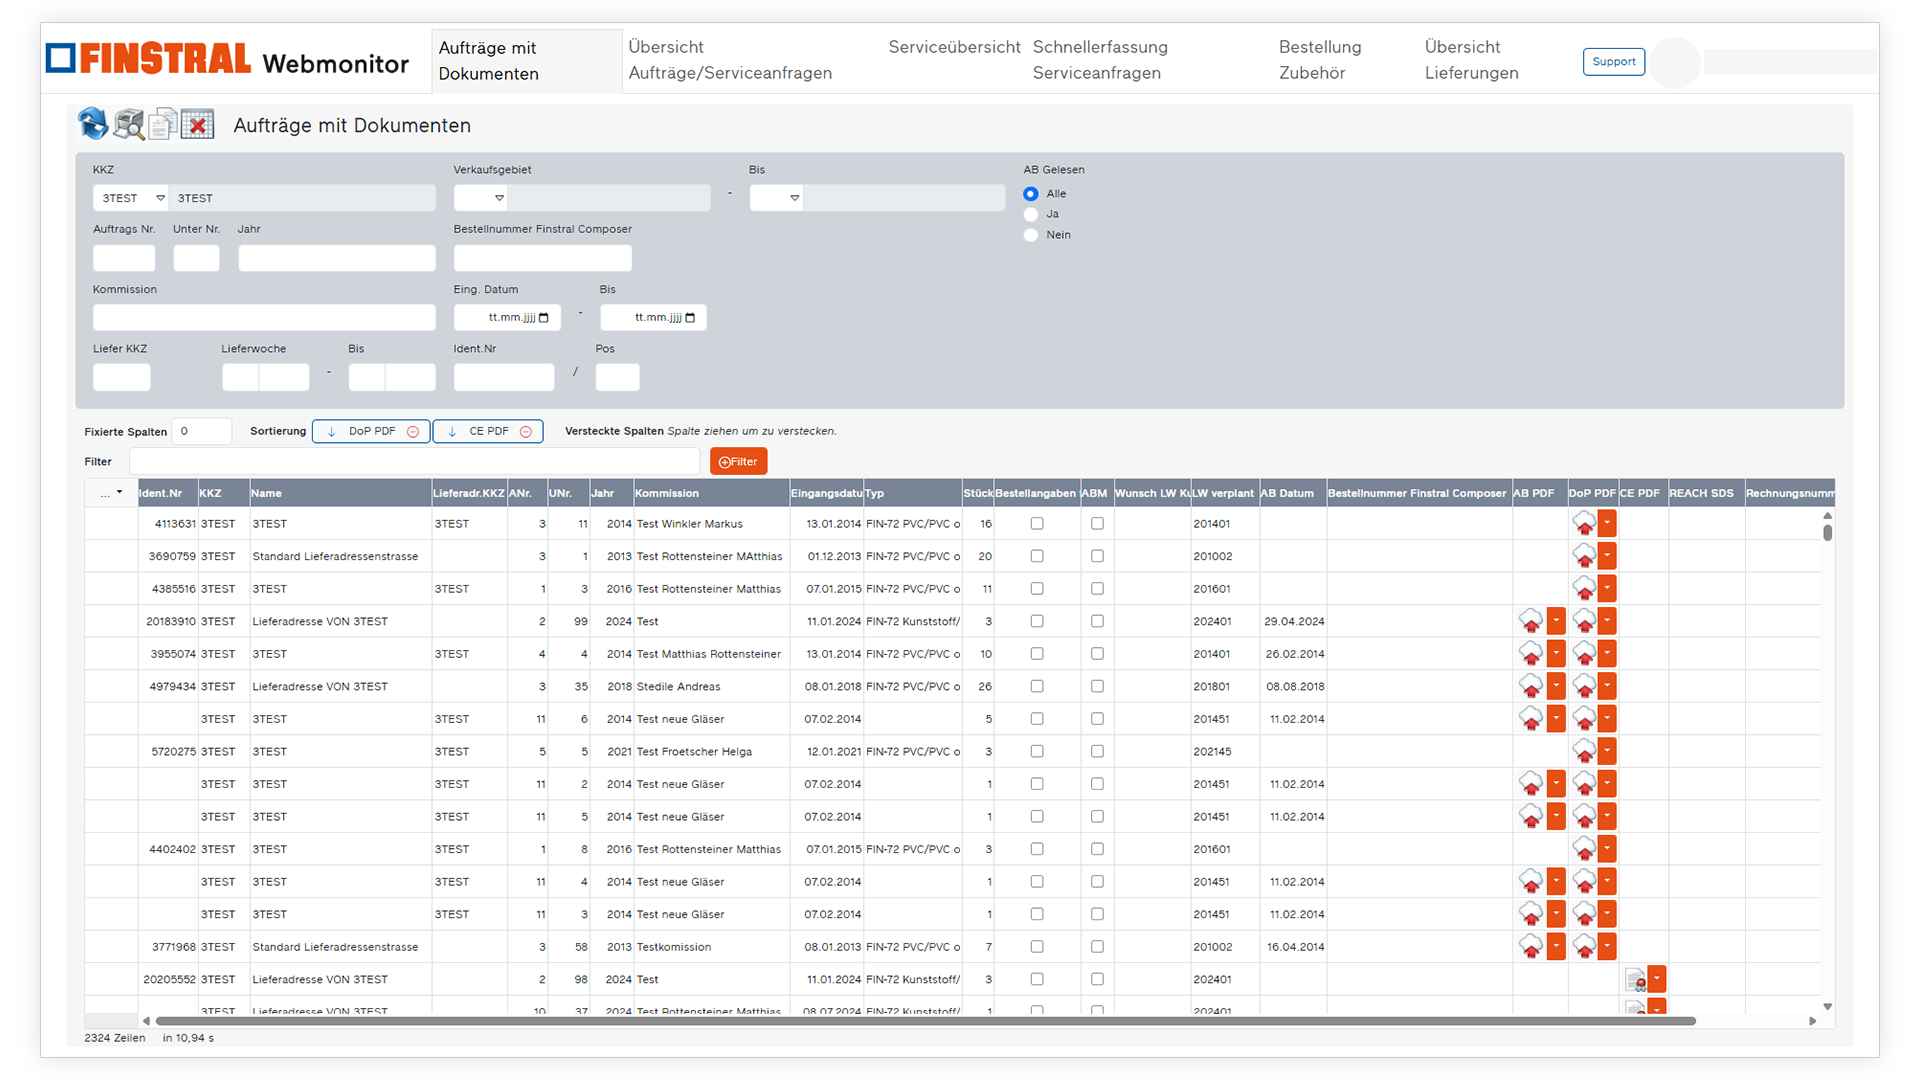Image resolution: width=1920 pixels, height=1080 pixels.
Task: Click the blue refresh arrows icon
Action: coord(93,124)
